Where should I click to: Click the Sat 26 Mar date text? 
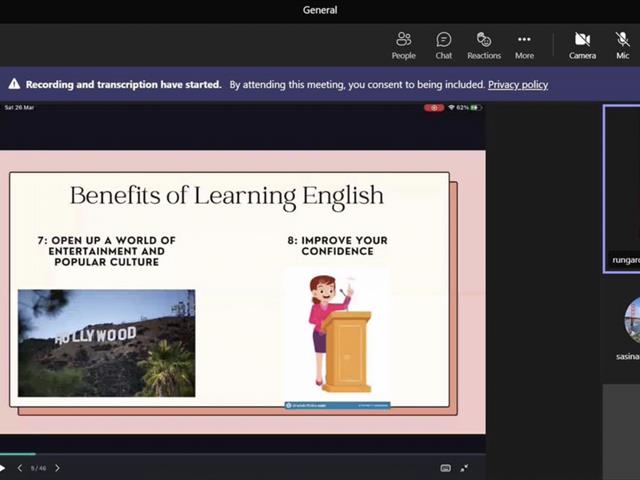(x=19, y=108)
